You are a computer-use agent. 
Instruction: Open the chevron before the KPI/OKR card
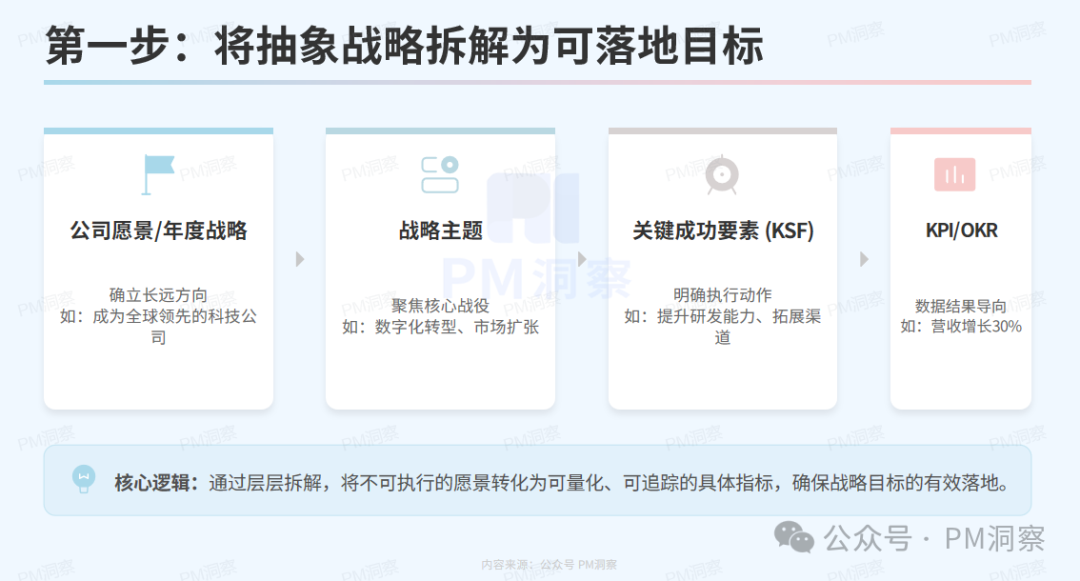(x=864, y=258)
